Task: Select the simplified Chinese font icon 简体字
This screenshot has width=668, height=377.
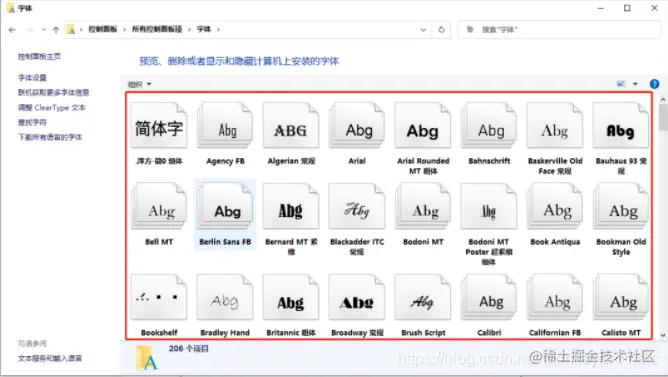Action: (x=159, y=125)
